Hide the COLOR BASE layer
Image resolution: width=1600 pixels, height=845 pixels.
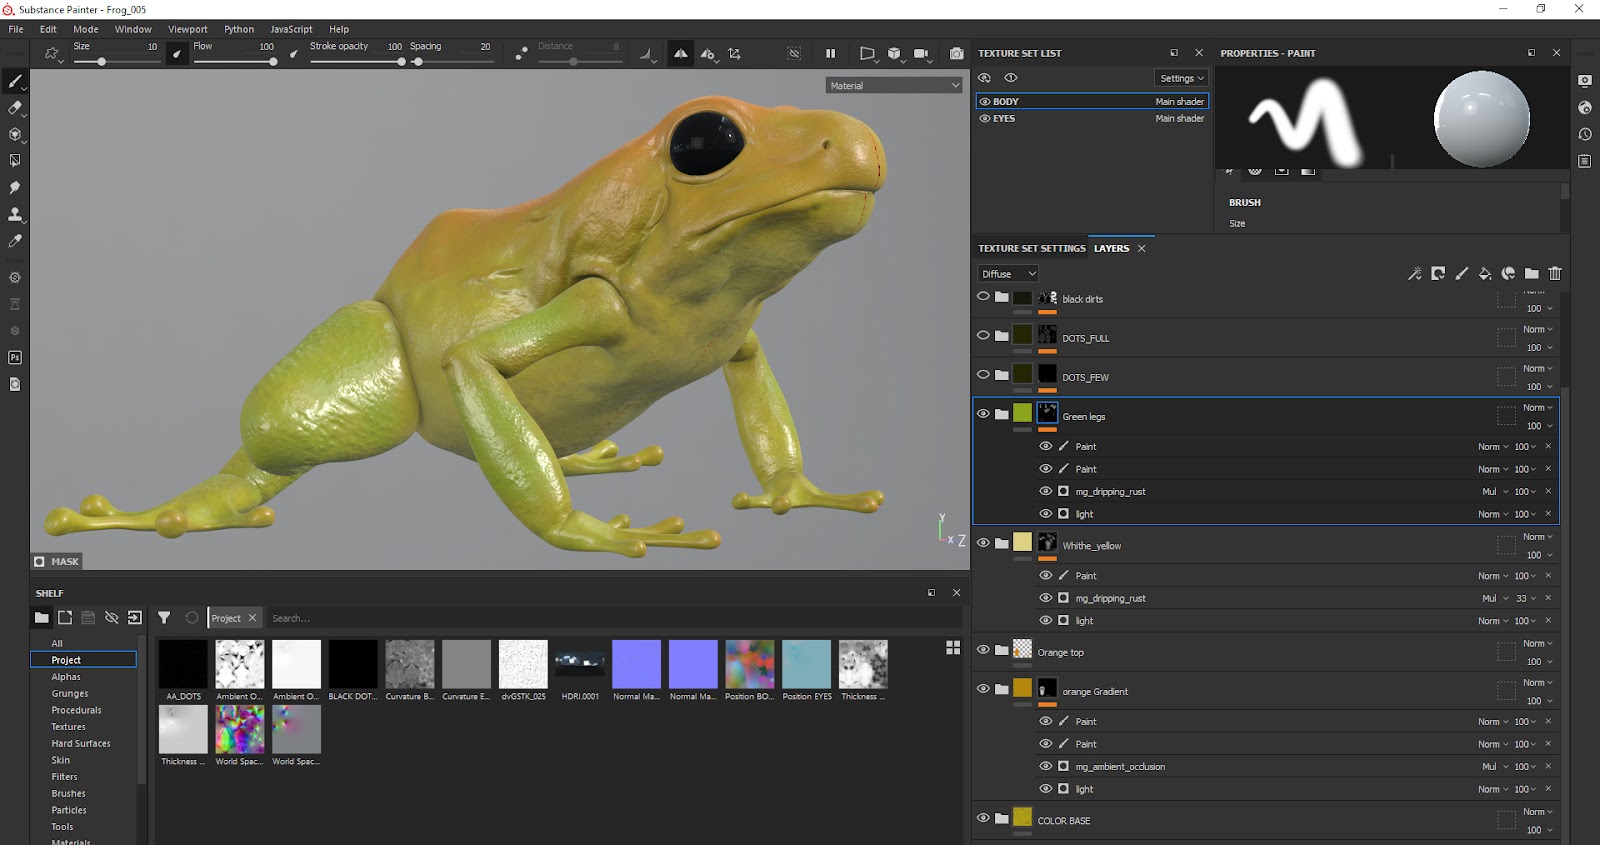[983, 818]
